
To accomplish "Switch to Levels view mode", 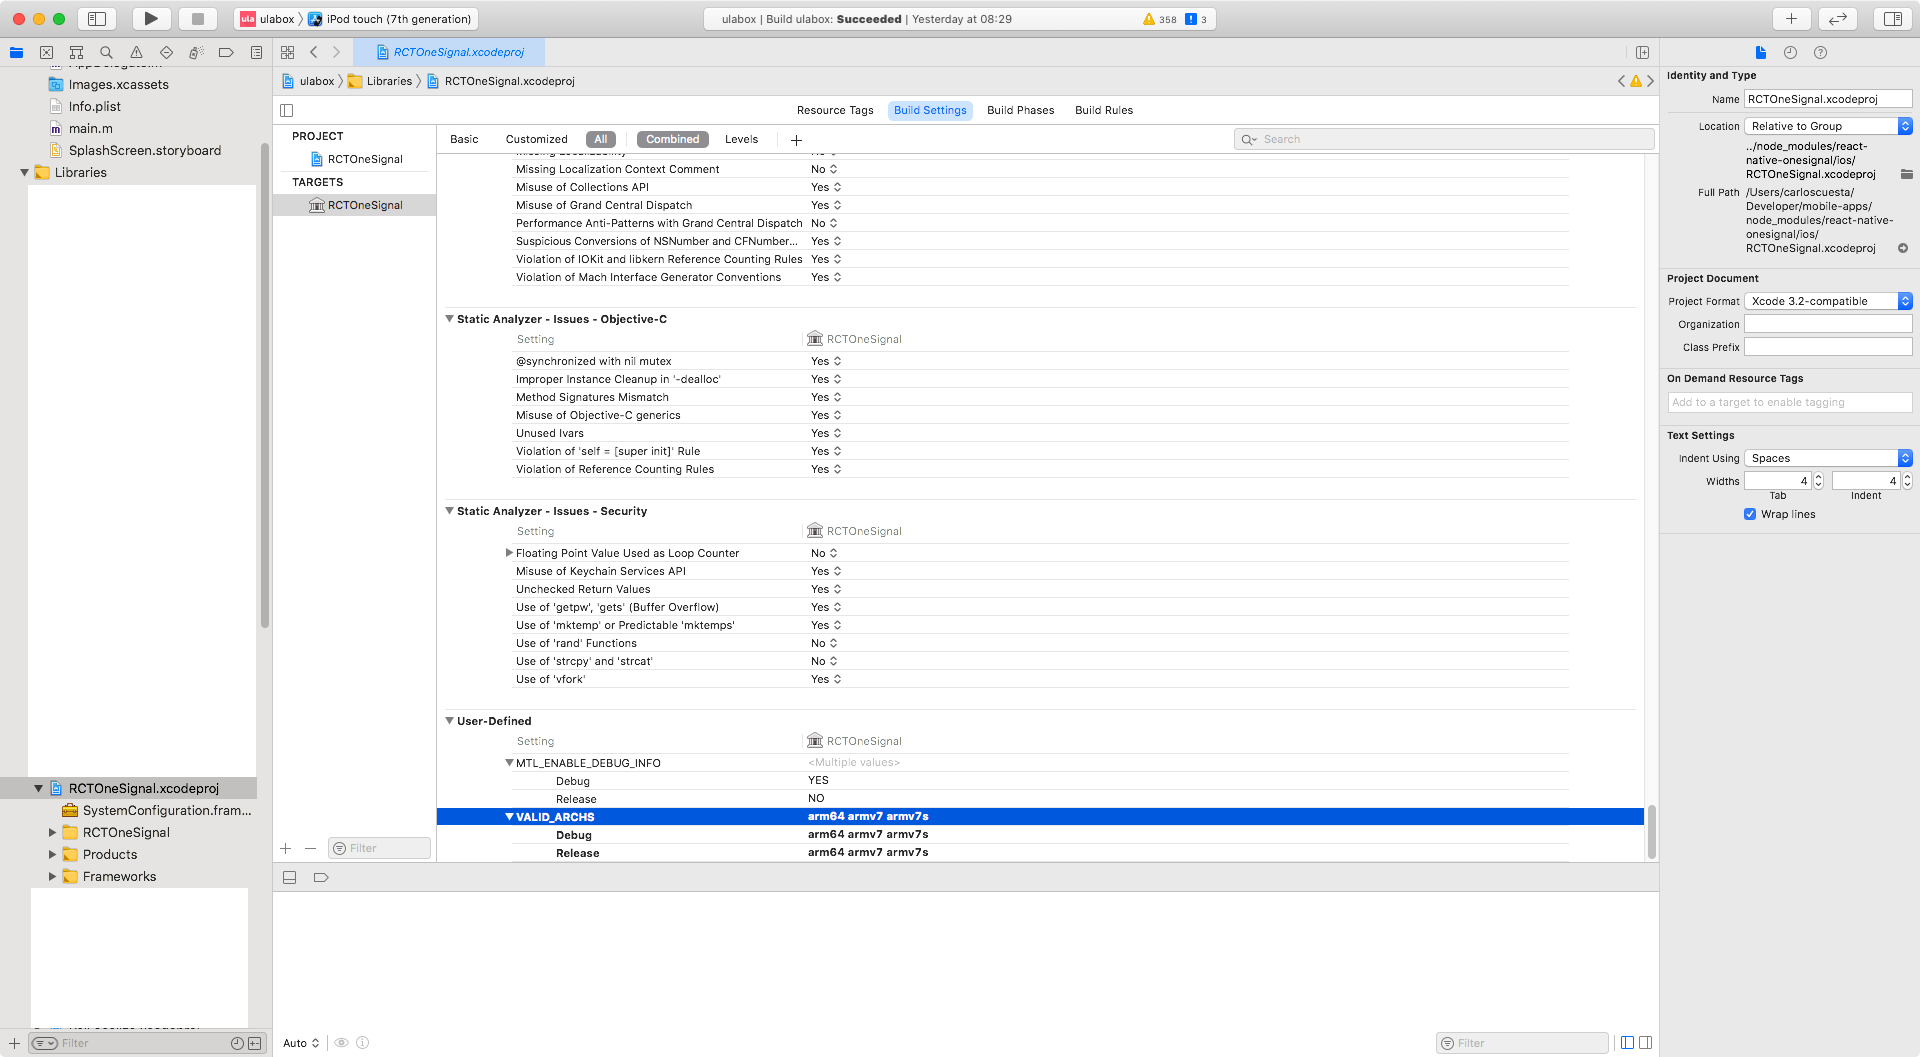I will 741,139.
